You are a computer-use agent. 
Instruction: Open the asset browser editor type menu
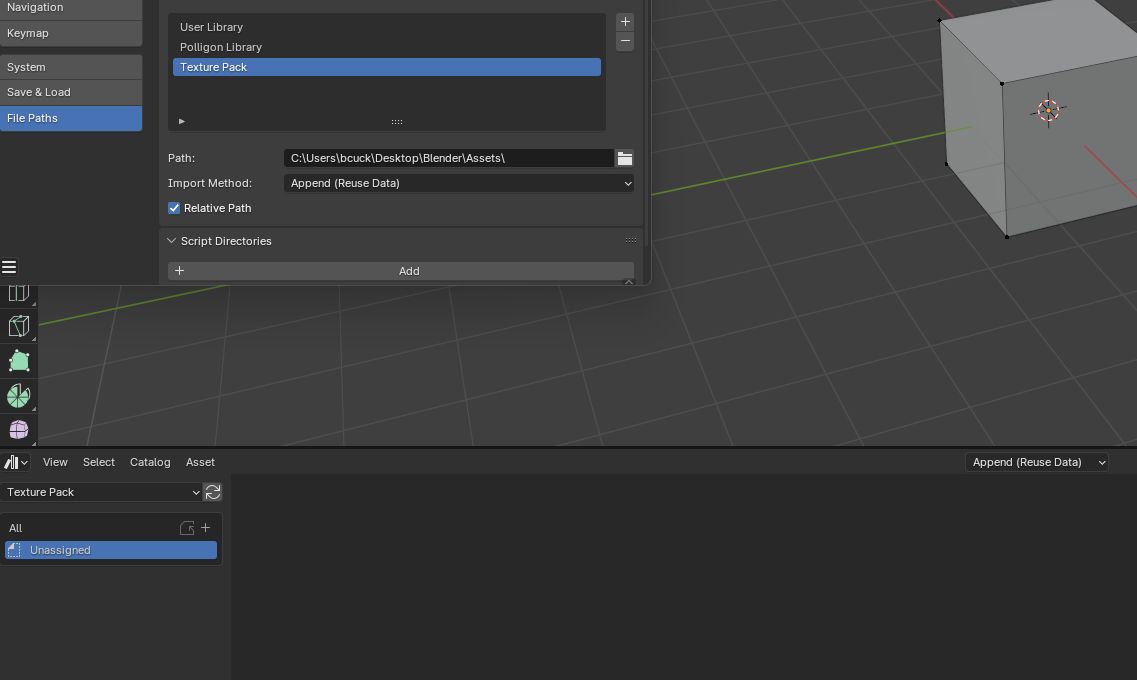click(x=15, y=463)
